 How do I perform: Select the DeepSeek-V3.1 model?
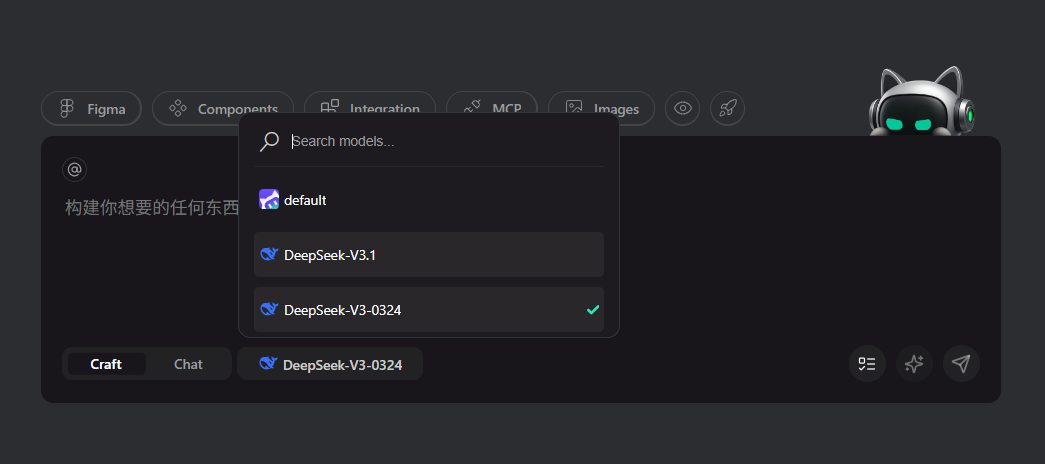[429, 255]
